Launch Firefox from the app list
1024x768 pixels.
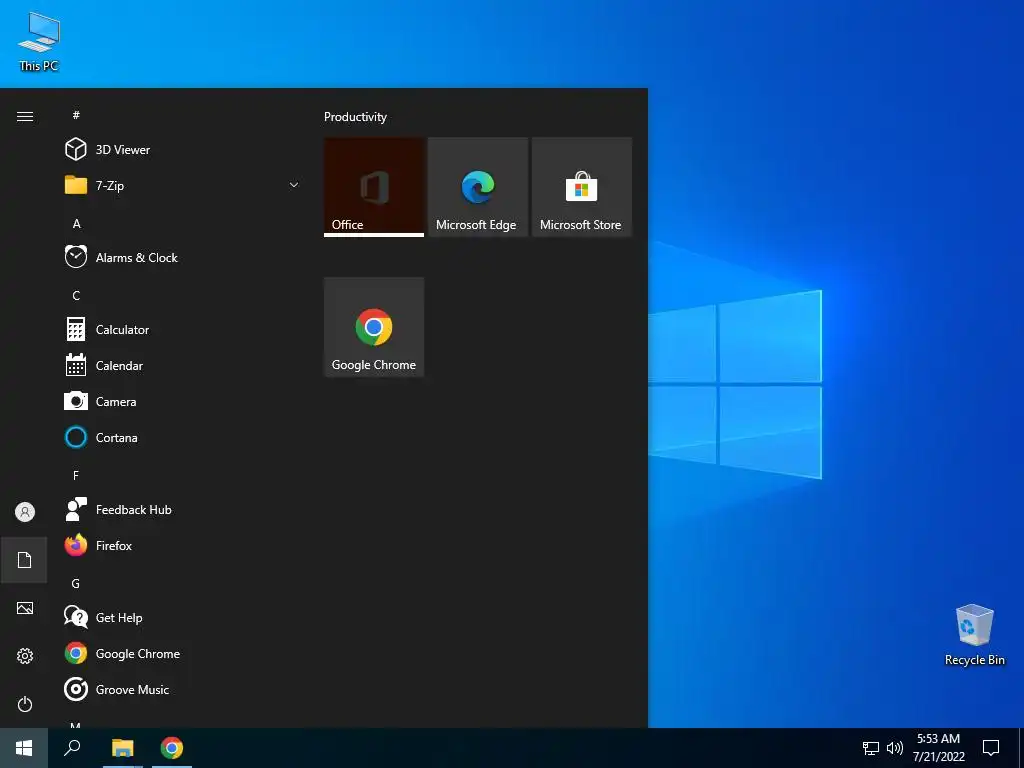(x=182, y=545)
